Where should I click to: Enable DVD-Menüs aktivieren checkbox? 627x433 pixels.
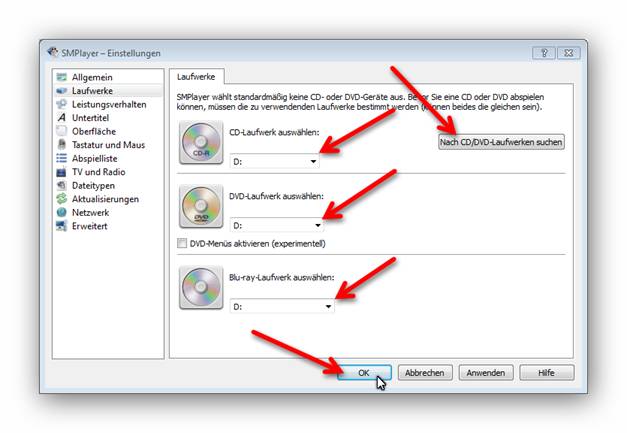tap(182, 243)
